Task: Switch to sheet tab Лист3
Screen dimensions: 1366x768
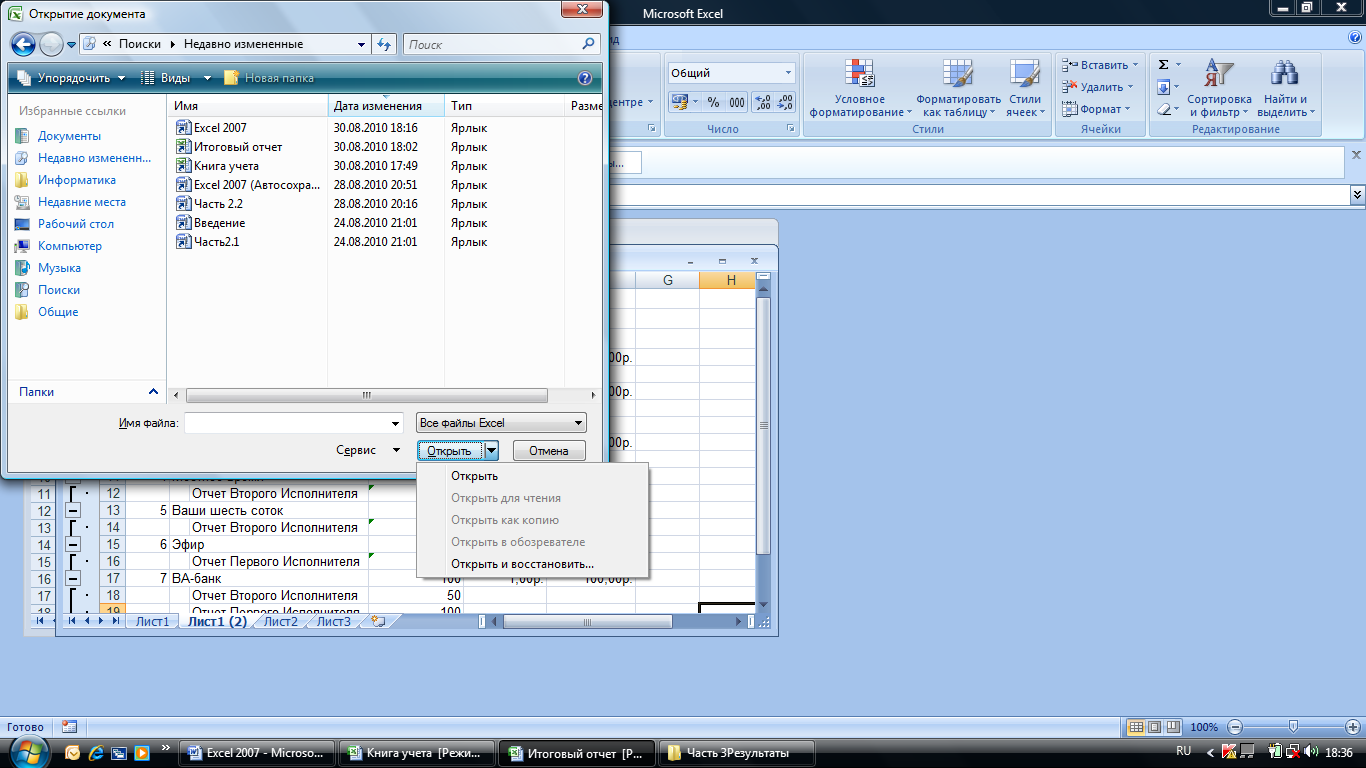Action: (x=334, y=621)
